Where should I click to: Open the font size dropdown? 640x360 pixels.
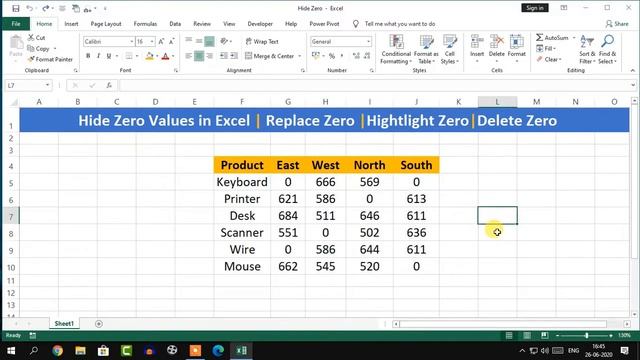152,42
